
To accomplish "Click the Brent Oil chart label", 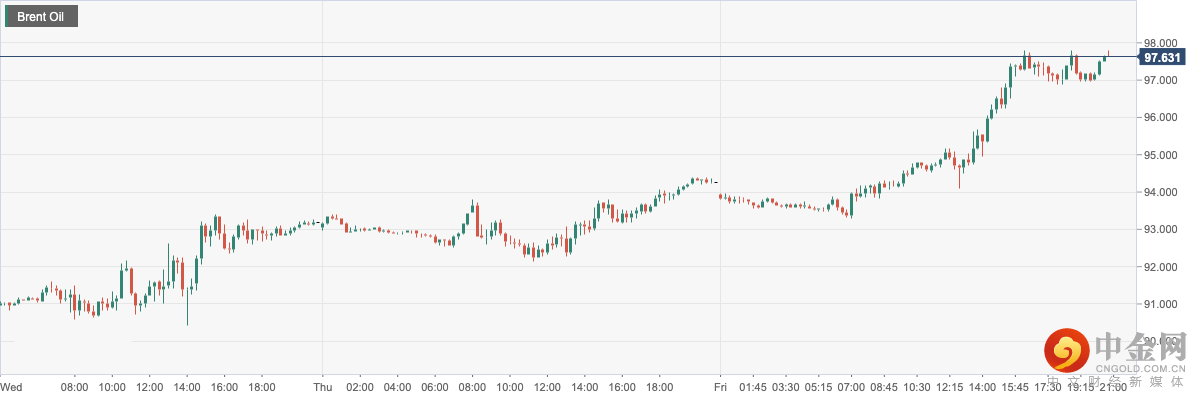I will [43, 16].
